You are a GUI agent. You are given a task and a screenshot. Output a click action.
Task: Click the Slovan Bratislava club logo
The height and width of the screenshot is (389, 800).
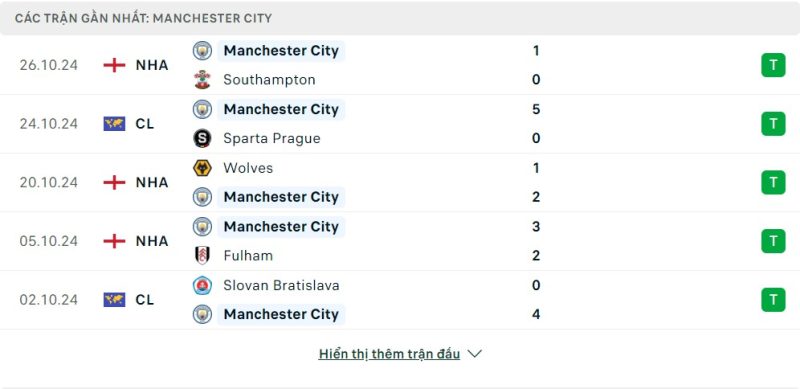(x=202, y=285)
